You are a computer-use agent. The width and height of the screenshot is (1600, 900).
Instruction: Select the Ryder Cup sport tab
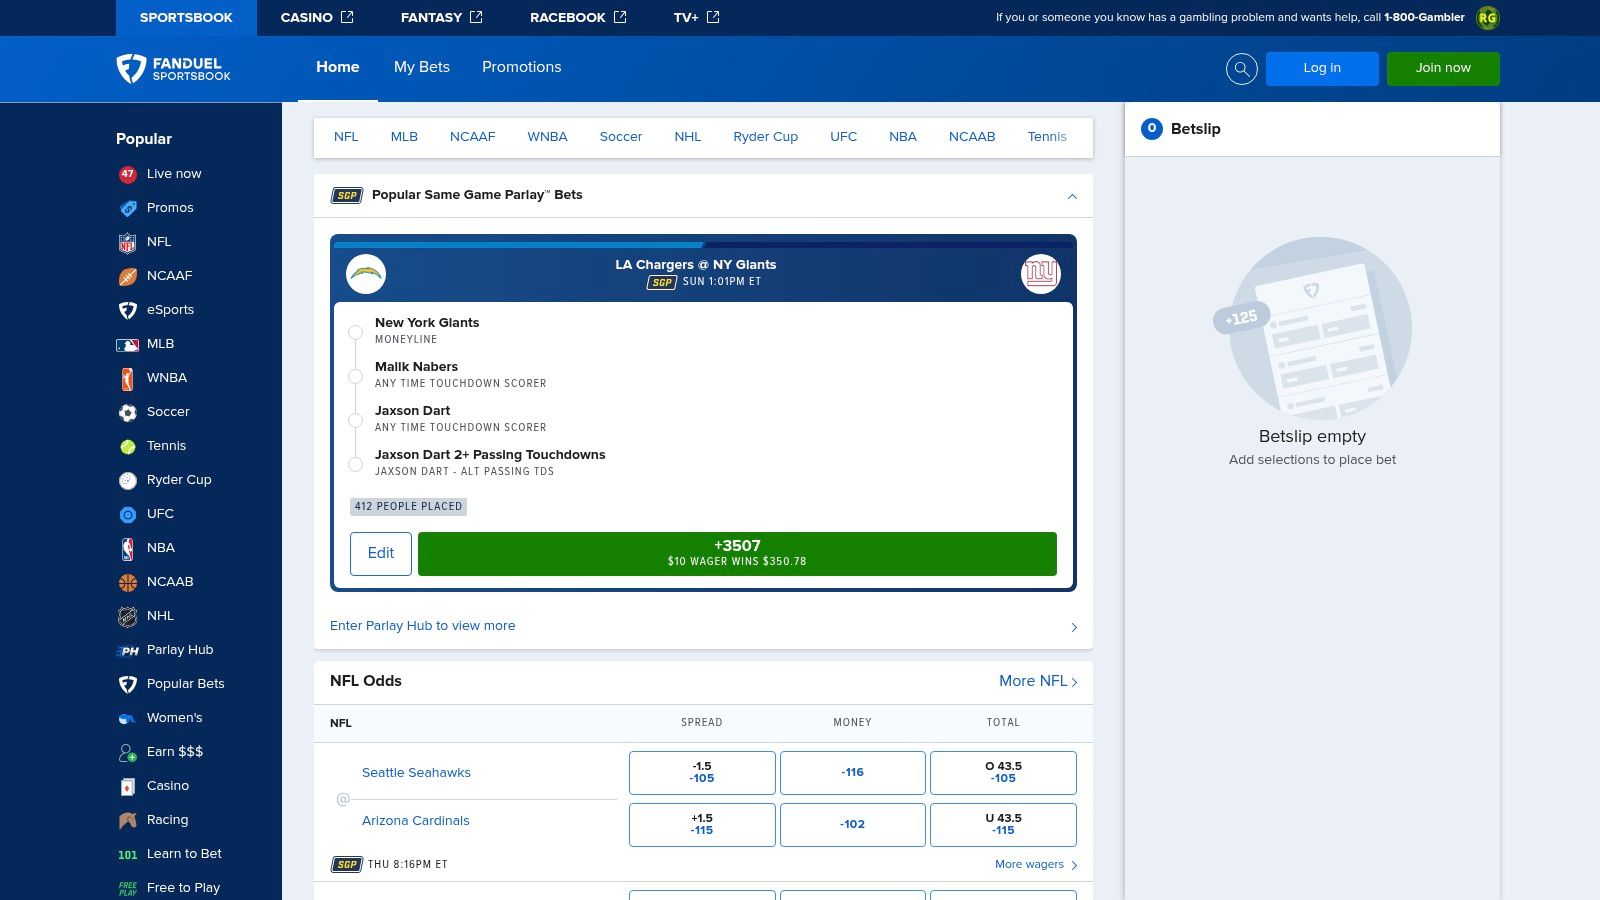(x=765, y=137)
